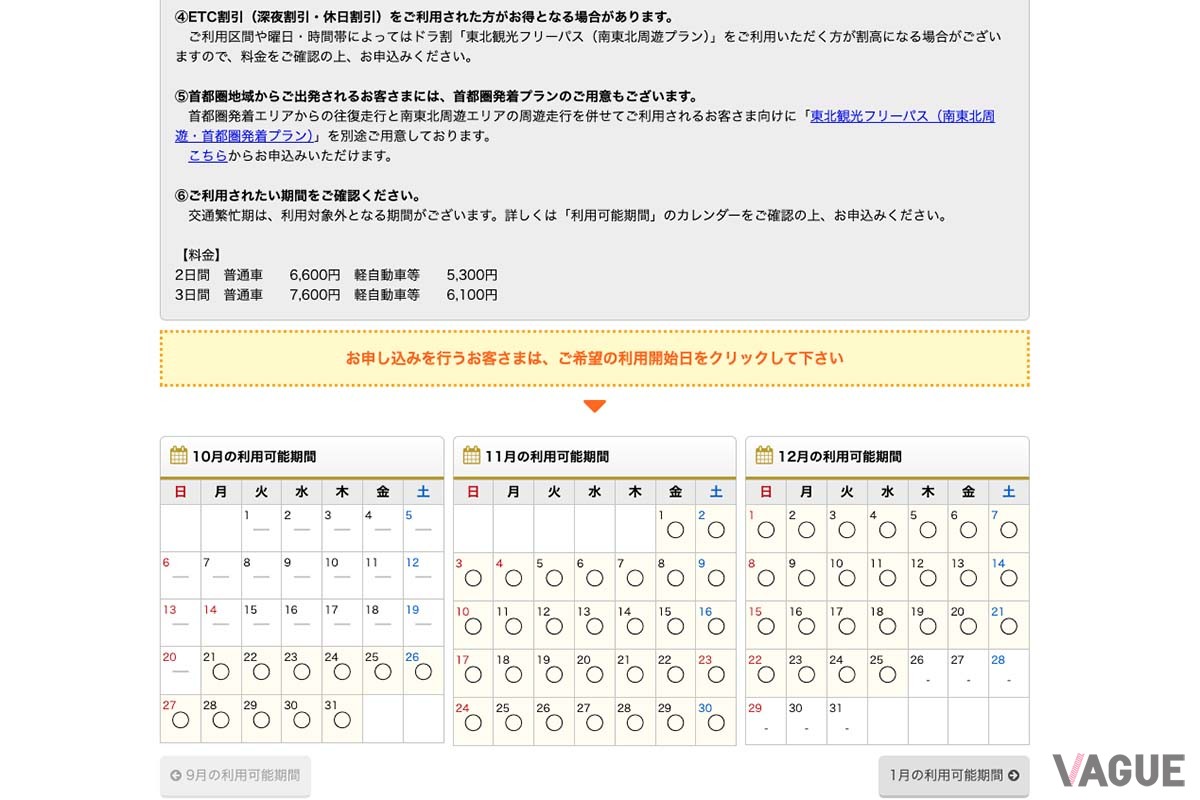Go back to 9月の利用可能期間
1200x800 pixels.
click(x=235, y=775)
